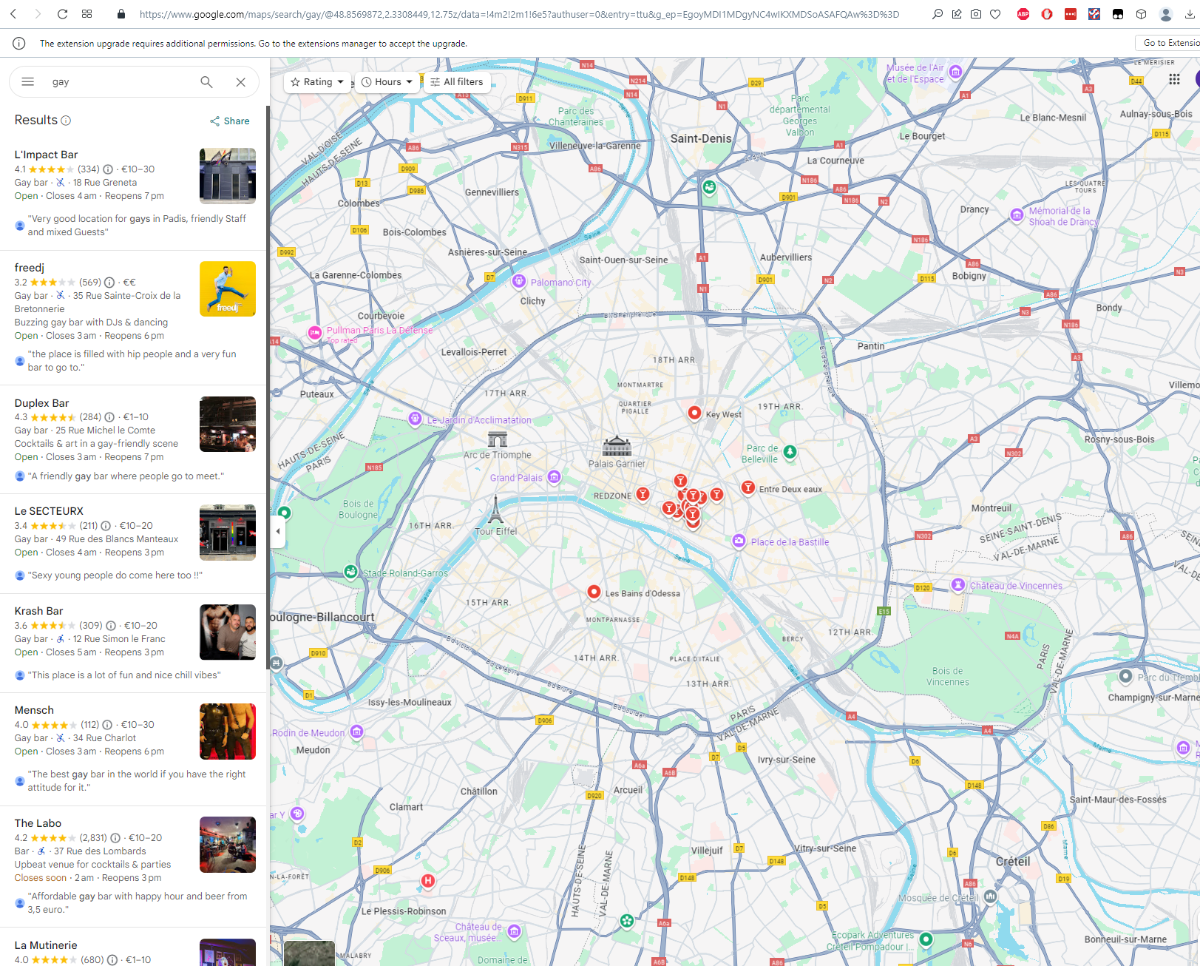1200x966 pixels.
Task: Click the magnifier search icon
Action: [x=206, y=82]
